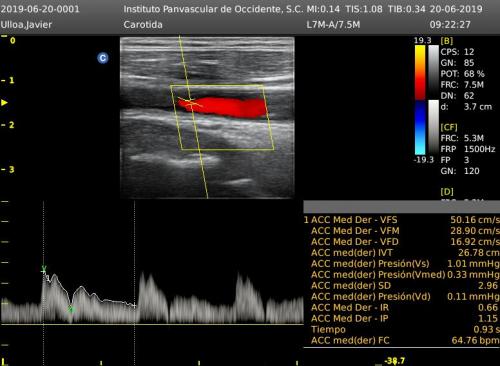Click the yellow focus depth arrow marker
This screenshot has width=500, height=366.
(x=4, y=102)
